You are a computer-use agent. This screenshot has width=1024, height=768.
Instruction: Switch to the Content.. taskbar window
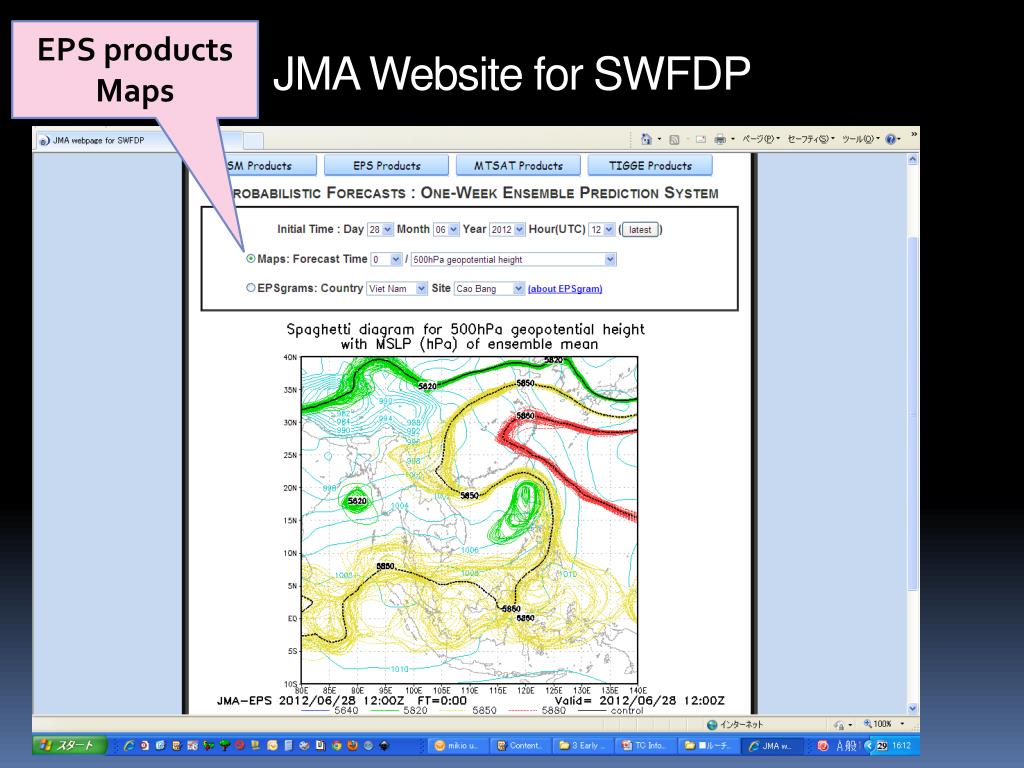520,746
